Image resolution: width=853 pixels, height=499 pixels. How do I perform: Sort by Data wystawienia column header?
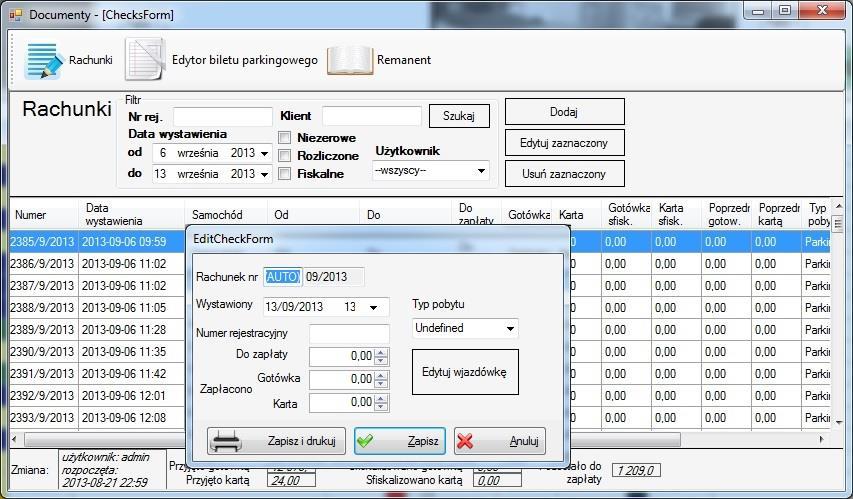(132, 214)
